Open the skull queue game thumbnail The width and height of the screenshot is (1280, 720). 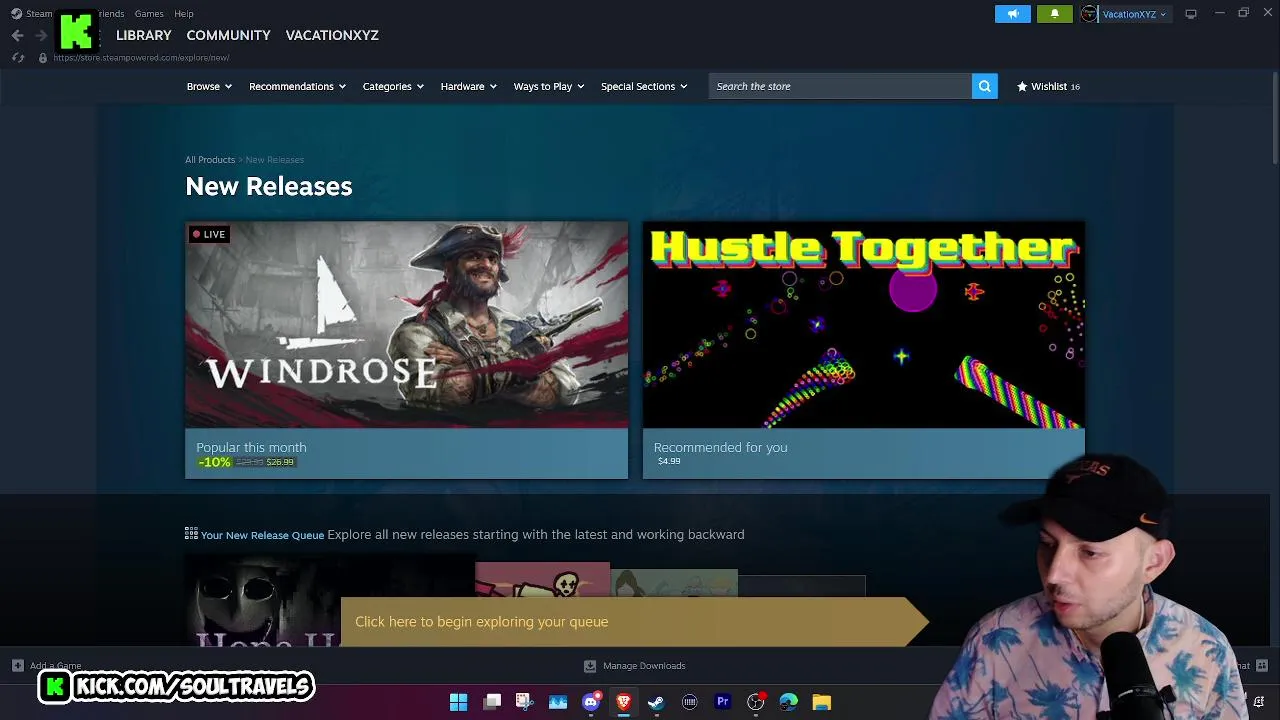coord(542,581)
